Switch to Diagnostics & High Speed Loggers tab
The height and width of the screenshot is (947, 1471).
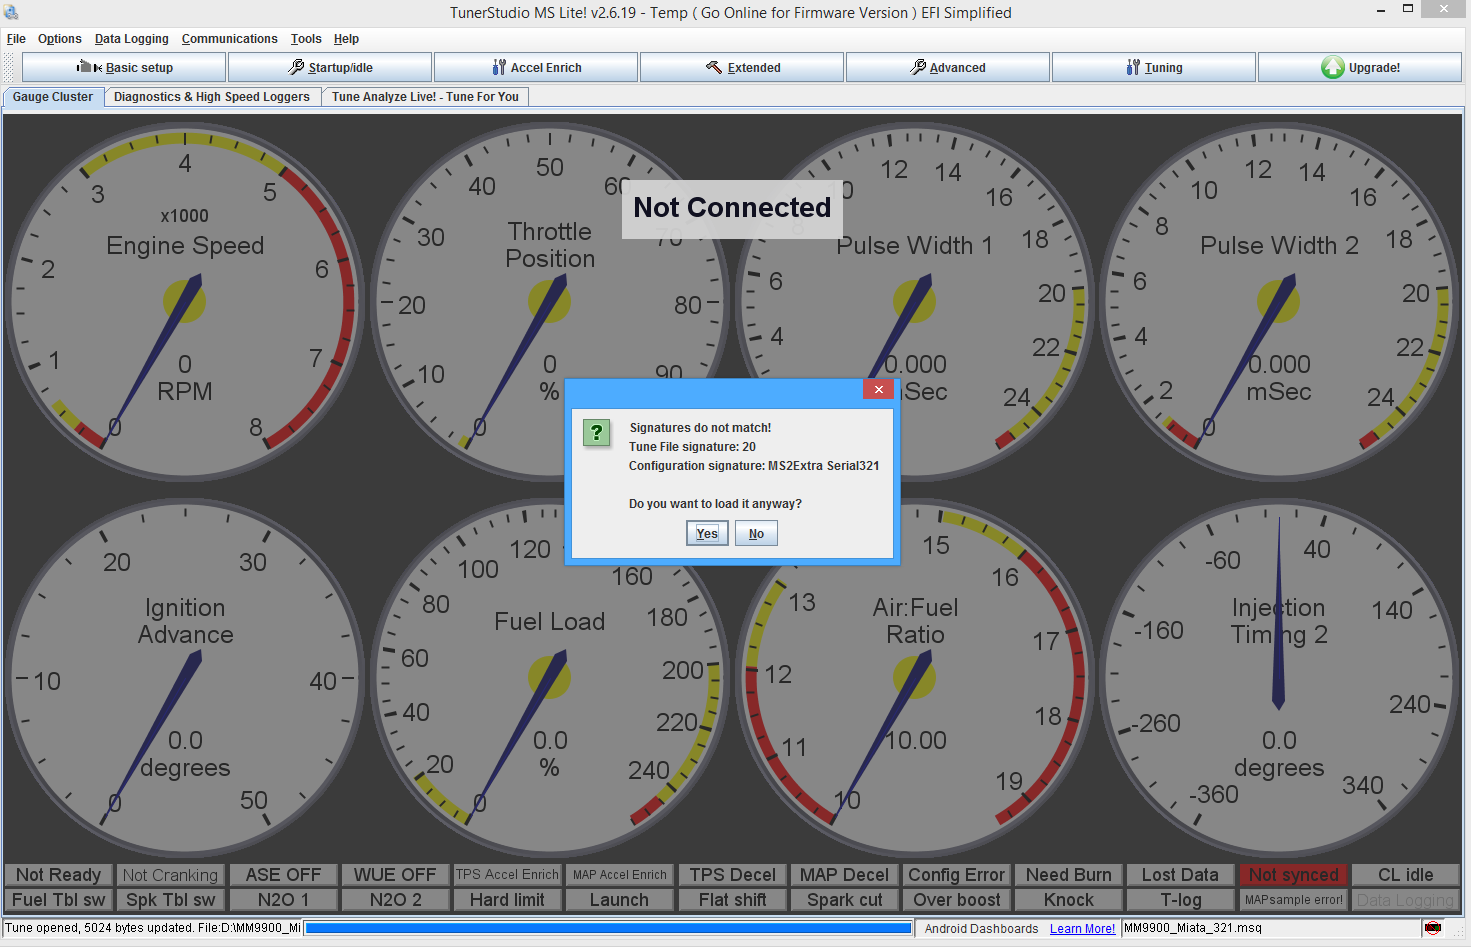pos(211,97)
